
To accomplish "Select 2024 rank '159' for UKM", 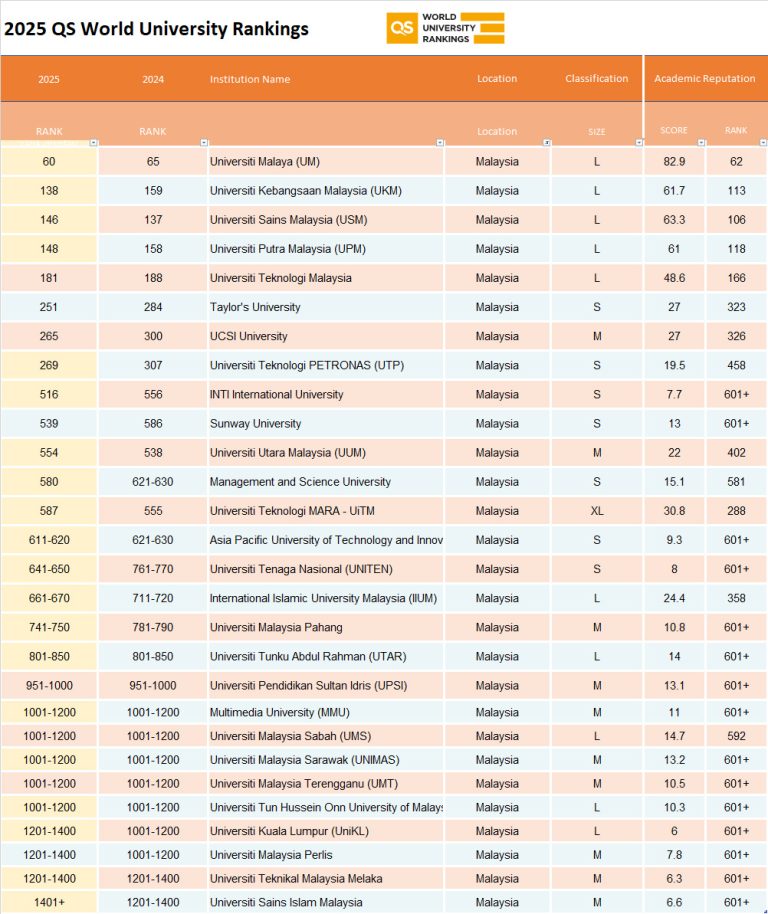I will coord(153,191).
